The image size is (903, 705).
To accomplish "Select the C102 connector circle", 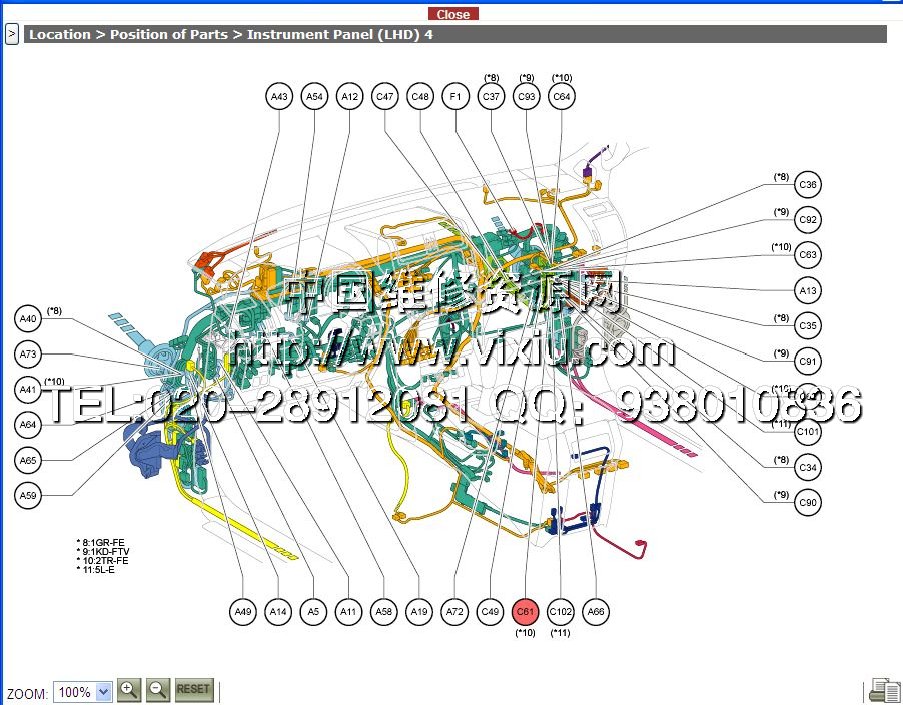I will coord(561,612).
